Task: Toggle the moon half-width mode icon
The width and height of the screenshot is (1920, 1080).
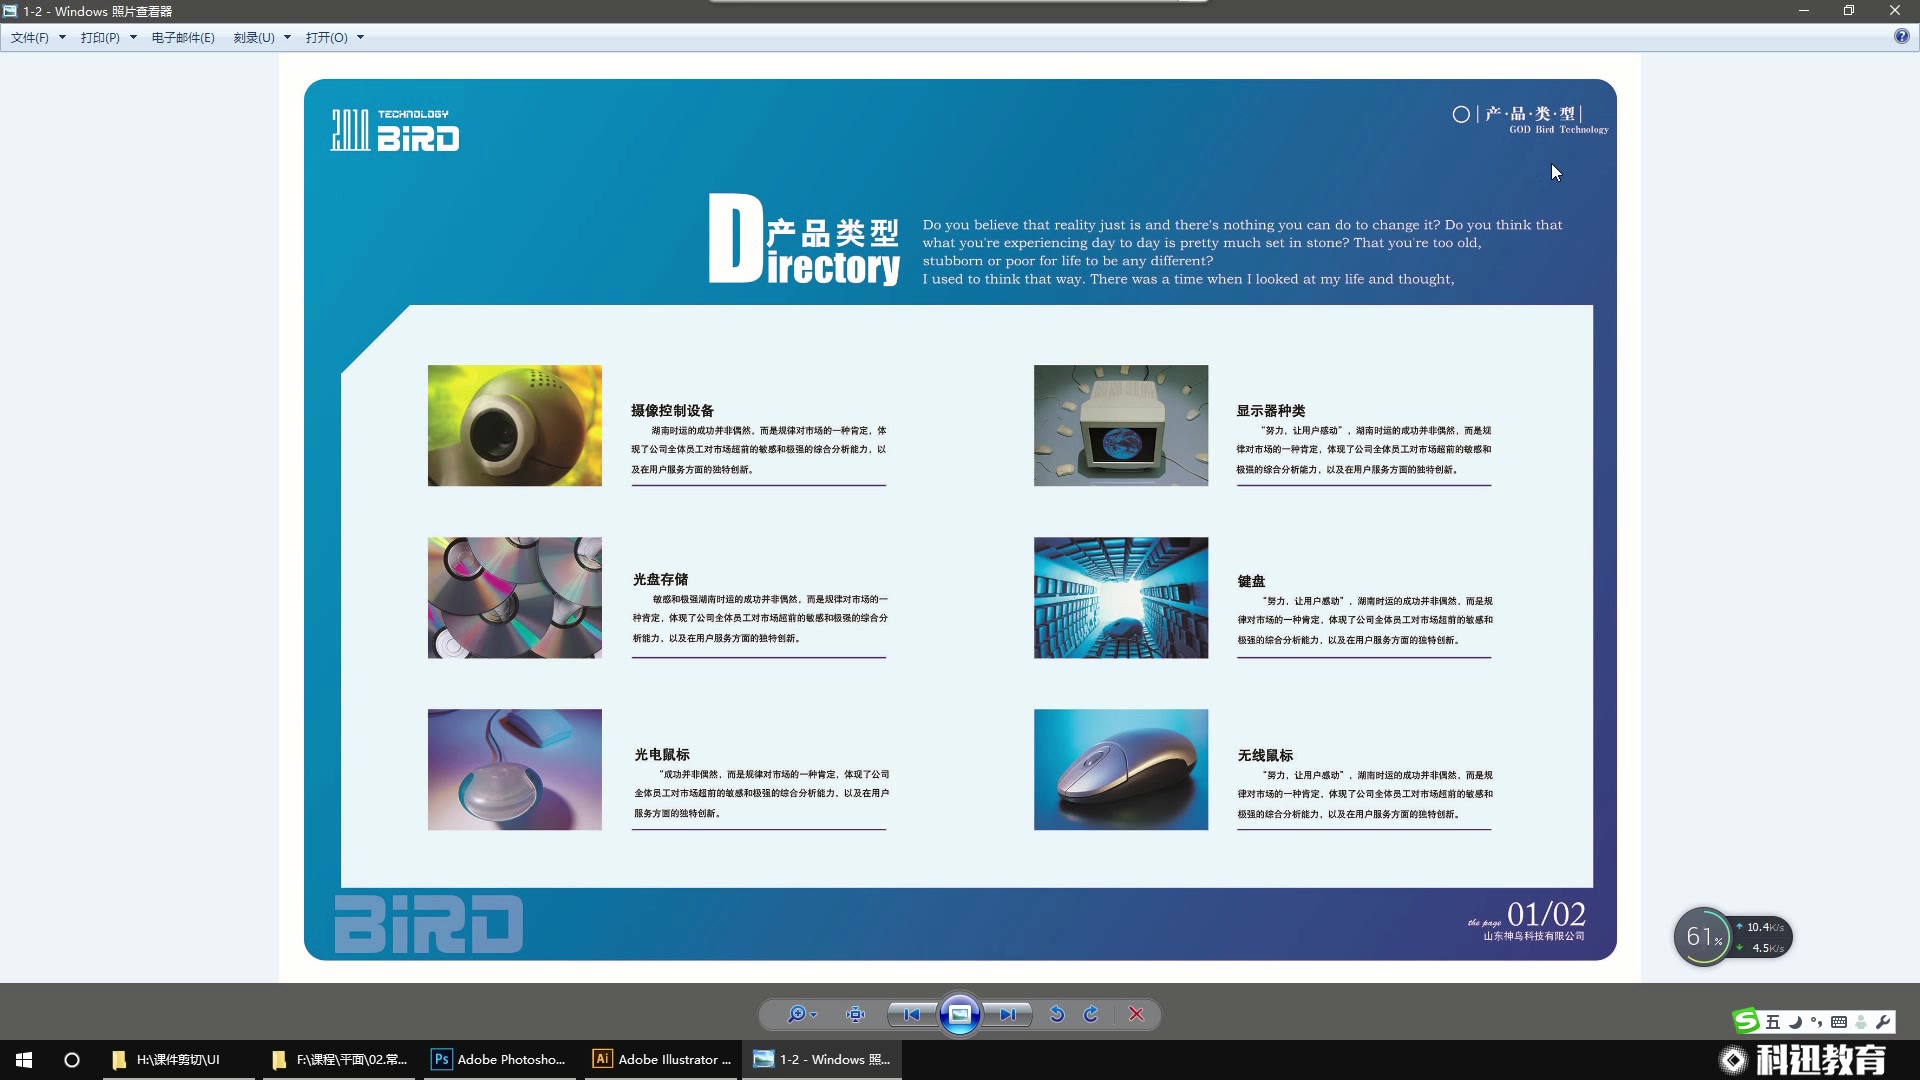Action: click(1795, 1022)
